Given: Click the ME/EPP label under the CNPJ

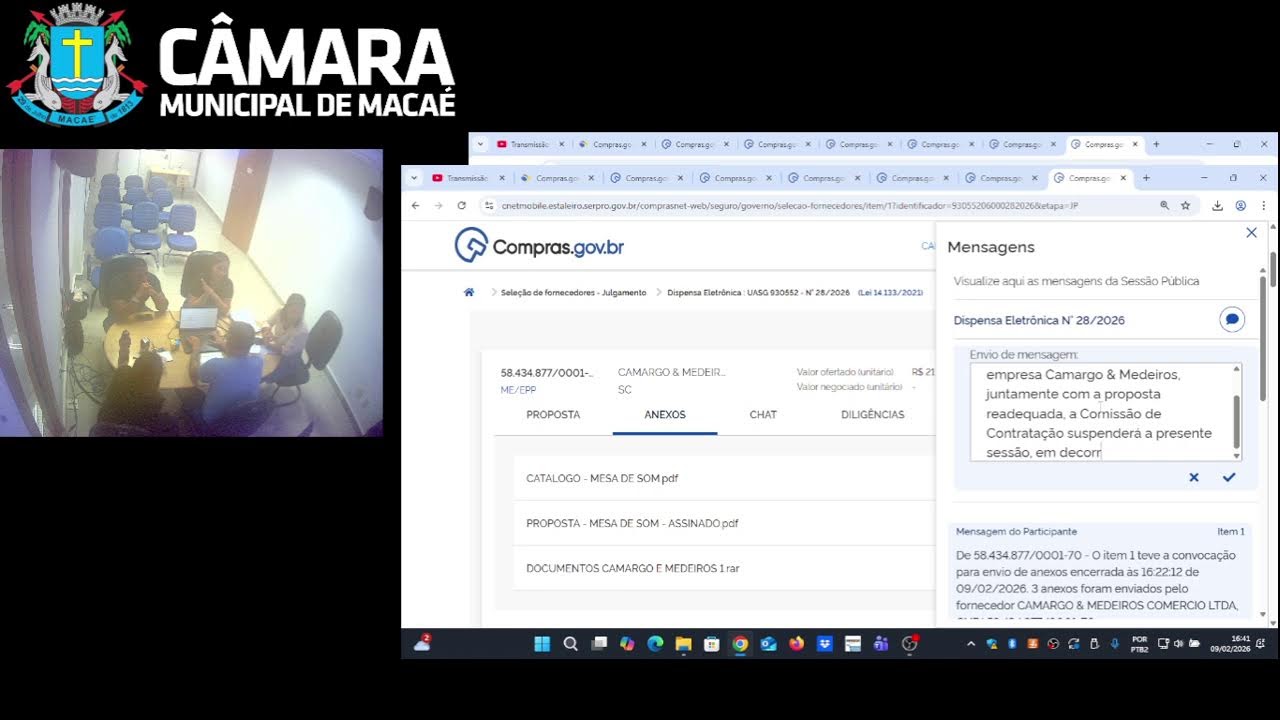Looking at the screenshot, I should 518,390.
